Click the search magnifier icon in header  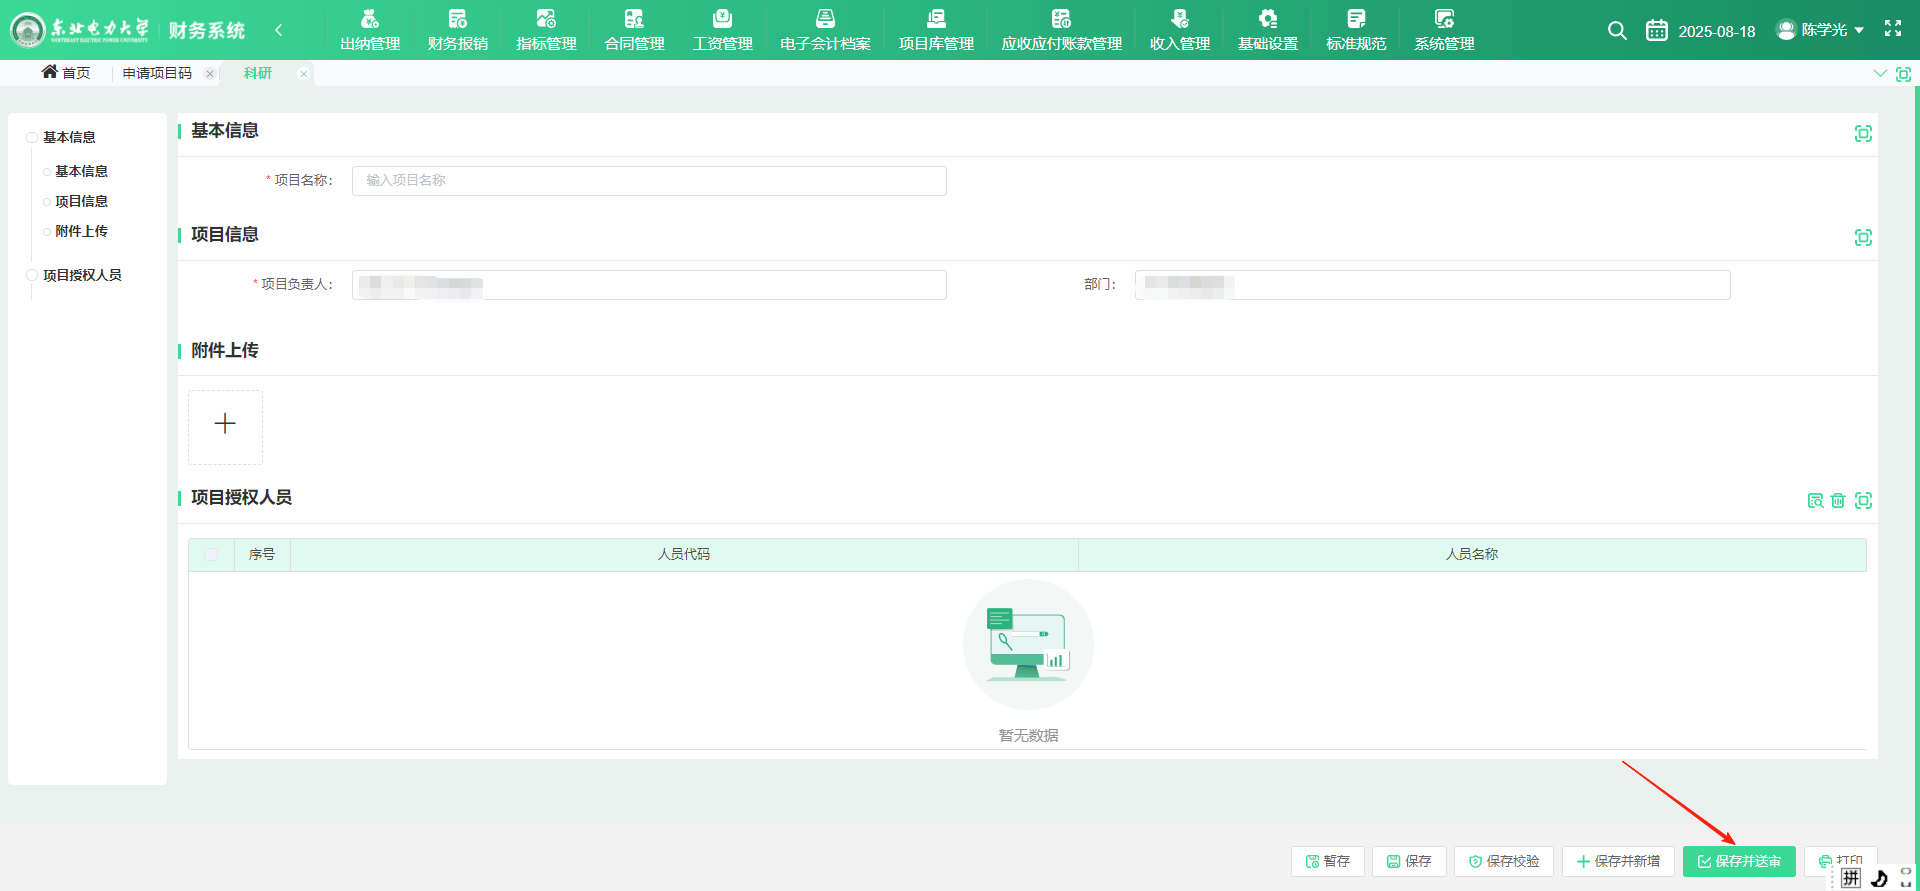(x=1616, y=31)
